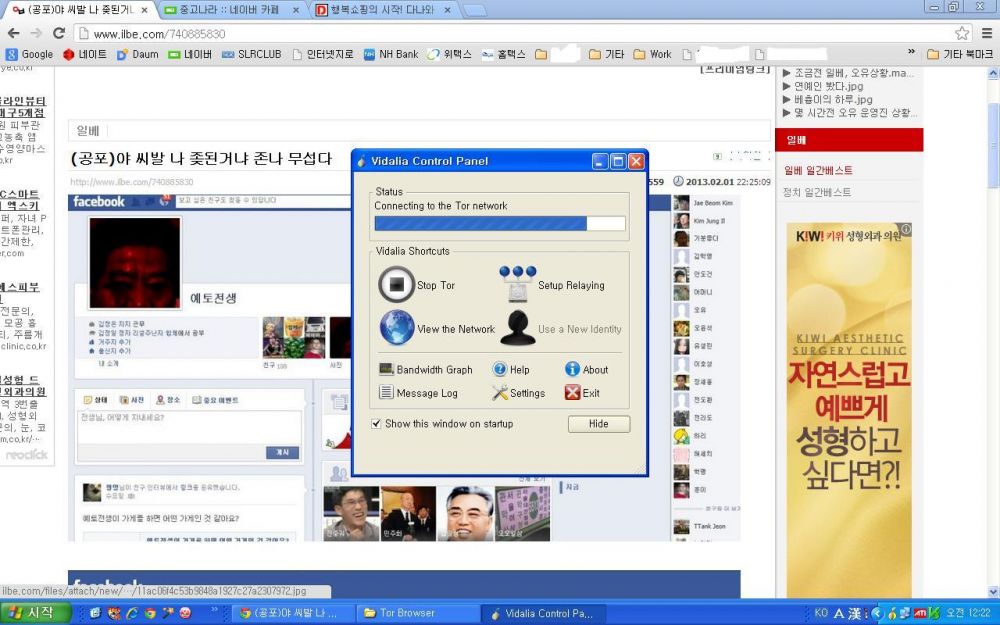Viewport: 1000px width, 625px height.
Task: Open the 네이버 bookmark
Action: click(189, 54)
